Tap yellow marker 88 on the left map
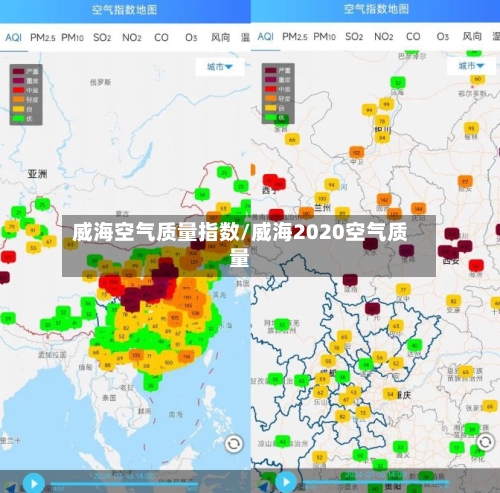 pos(107,366)
